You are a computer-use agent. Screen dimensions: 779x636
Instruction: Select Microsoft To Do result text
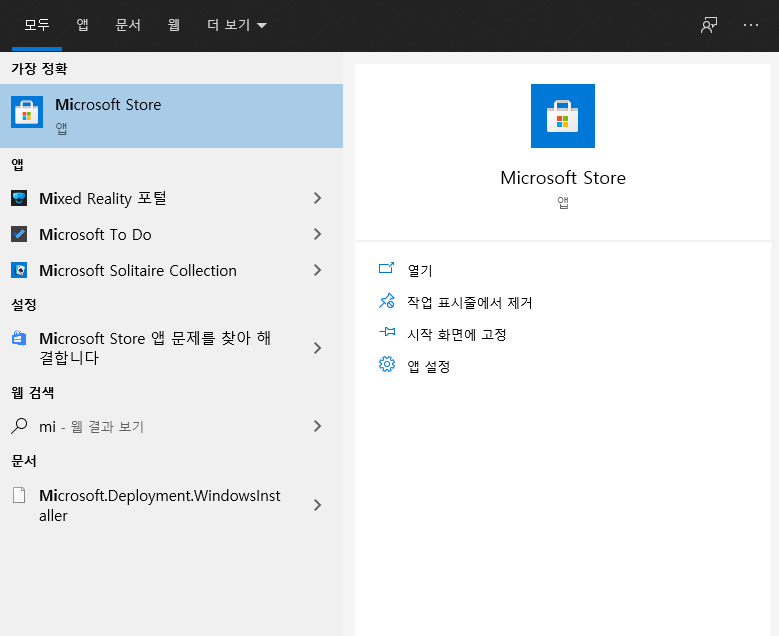[95, 234]
